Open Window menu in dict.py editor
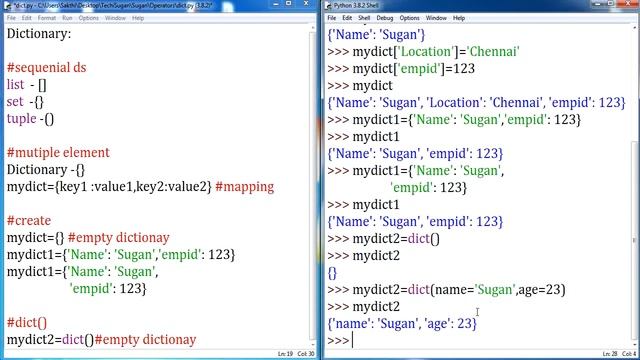The height and width of the screenshot is (360, 640). pyautogui.click(x=115, y=18)
